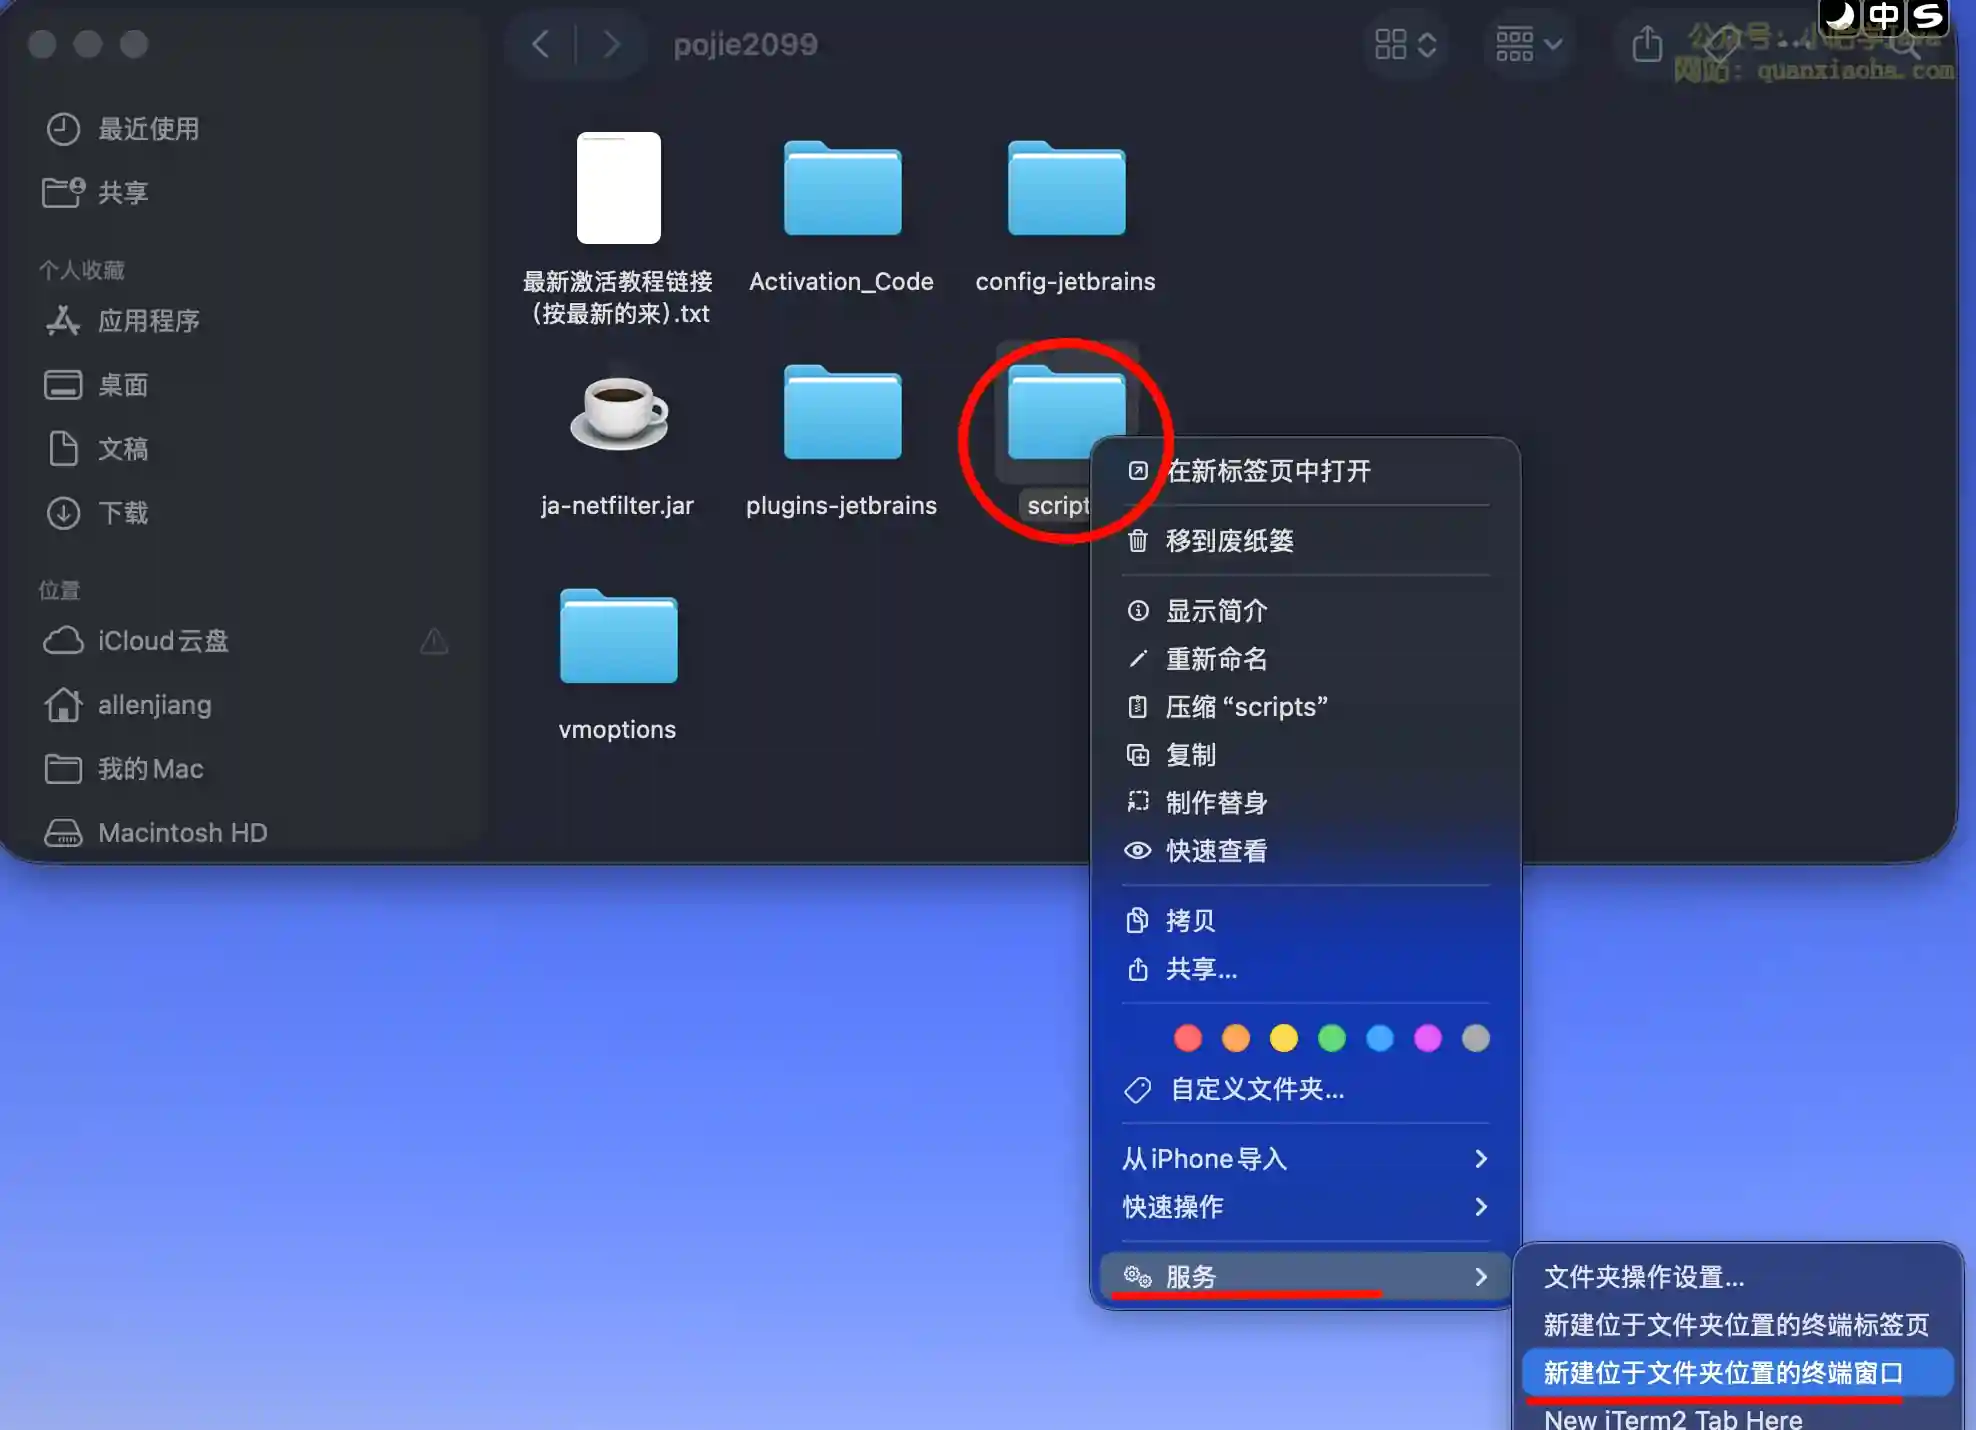Open the icon view switcher dropdown
This screenshot has height=1430, width=1976.
click(x=1405, y=44)
